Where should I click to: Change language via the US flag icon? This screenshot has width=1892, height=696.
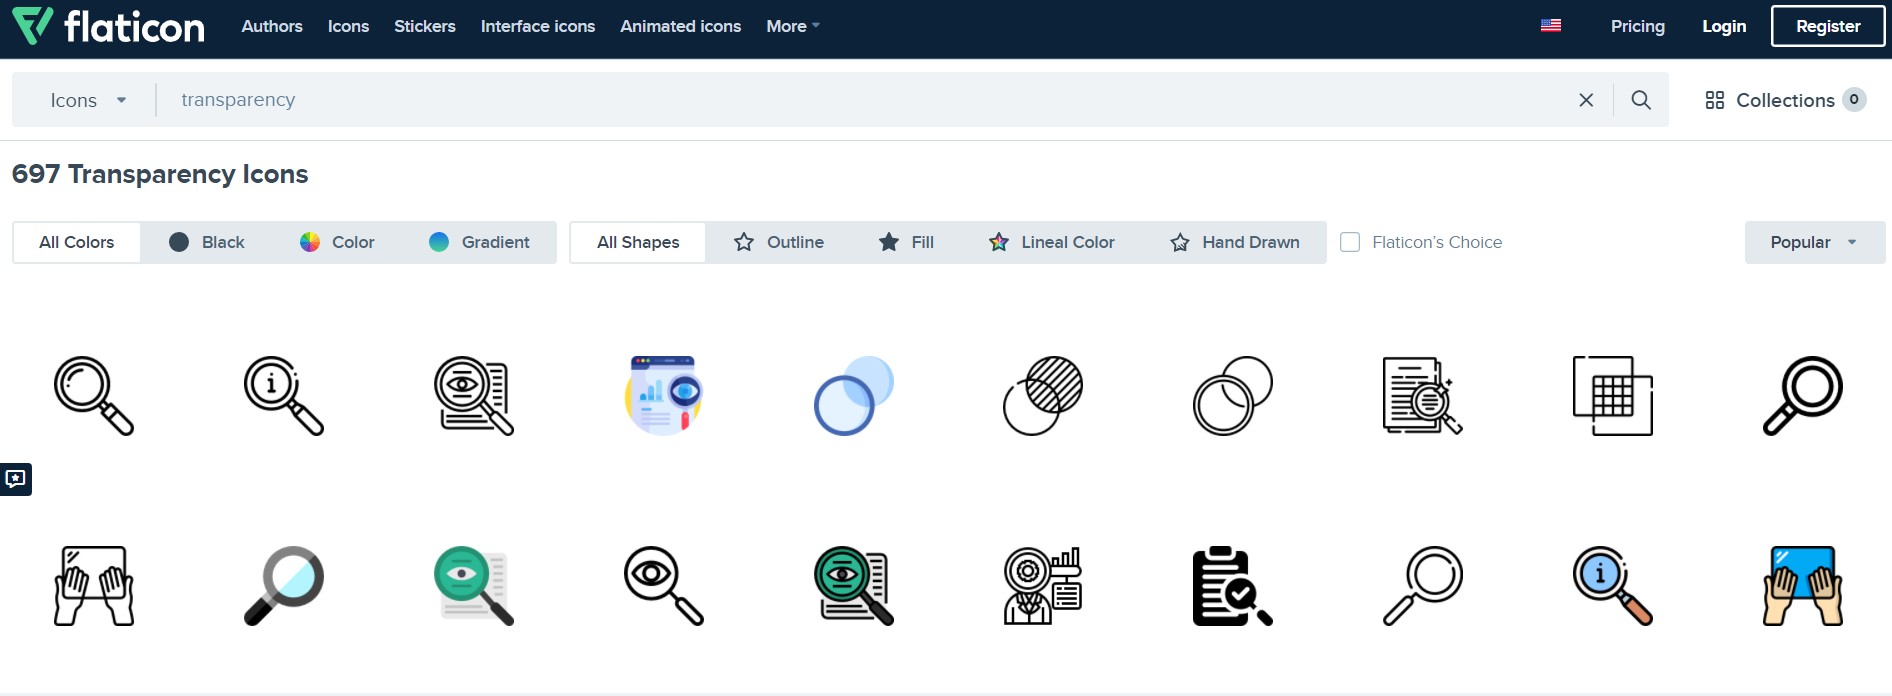[1551, 26]
